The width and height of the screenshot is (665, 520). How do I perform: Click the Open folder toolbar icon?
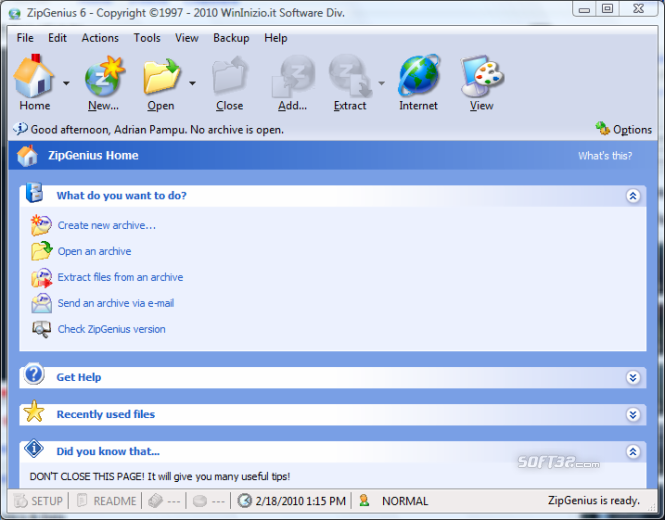click(x=162, y=76)
